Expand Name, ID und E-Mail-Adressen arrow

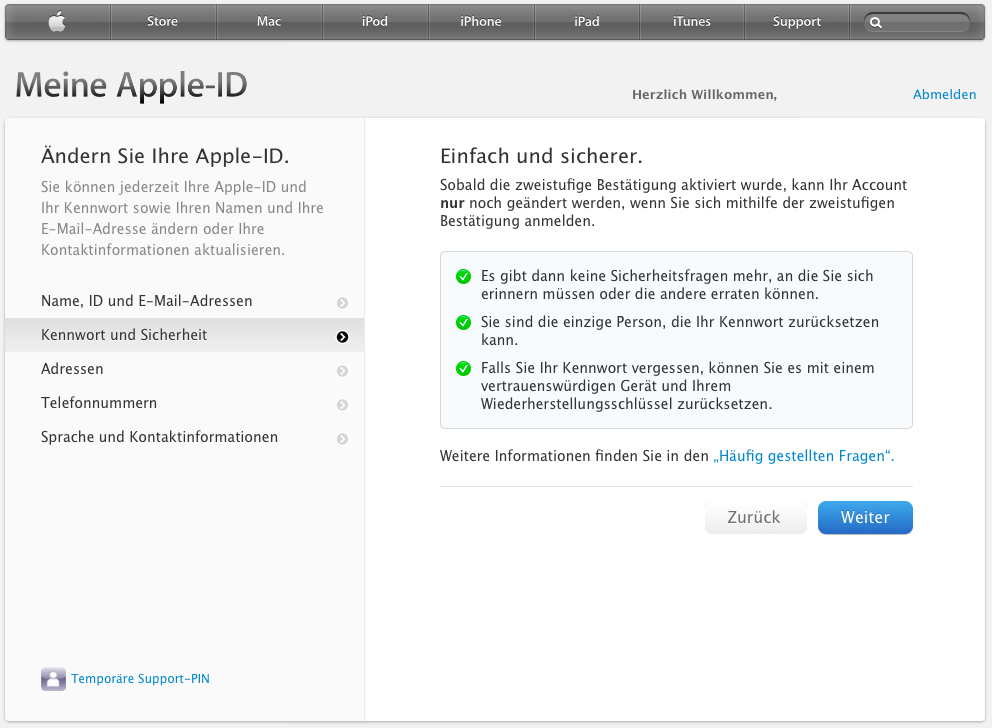pos(342,303)
